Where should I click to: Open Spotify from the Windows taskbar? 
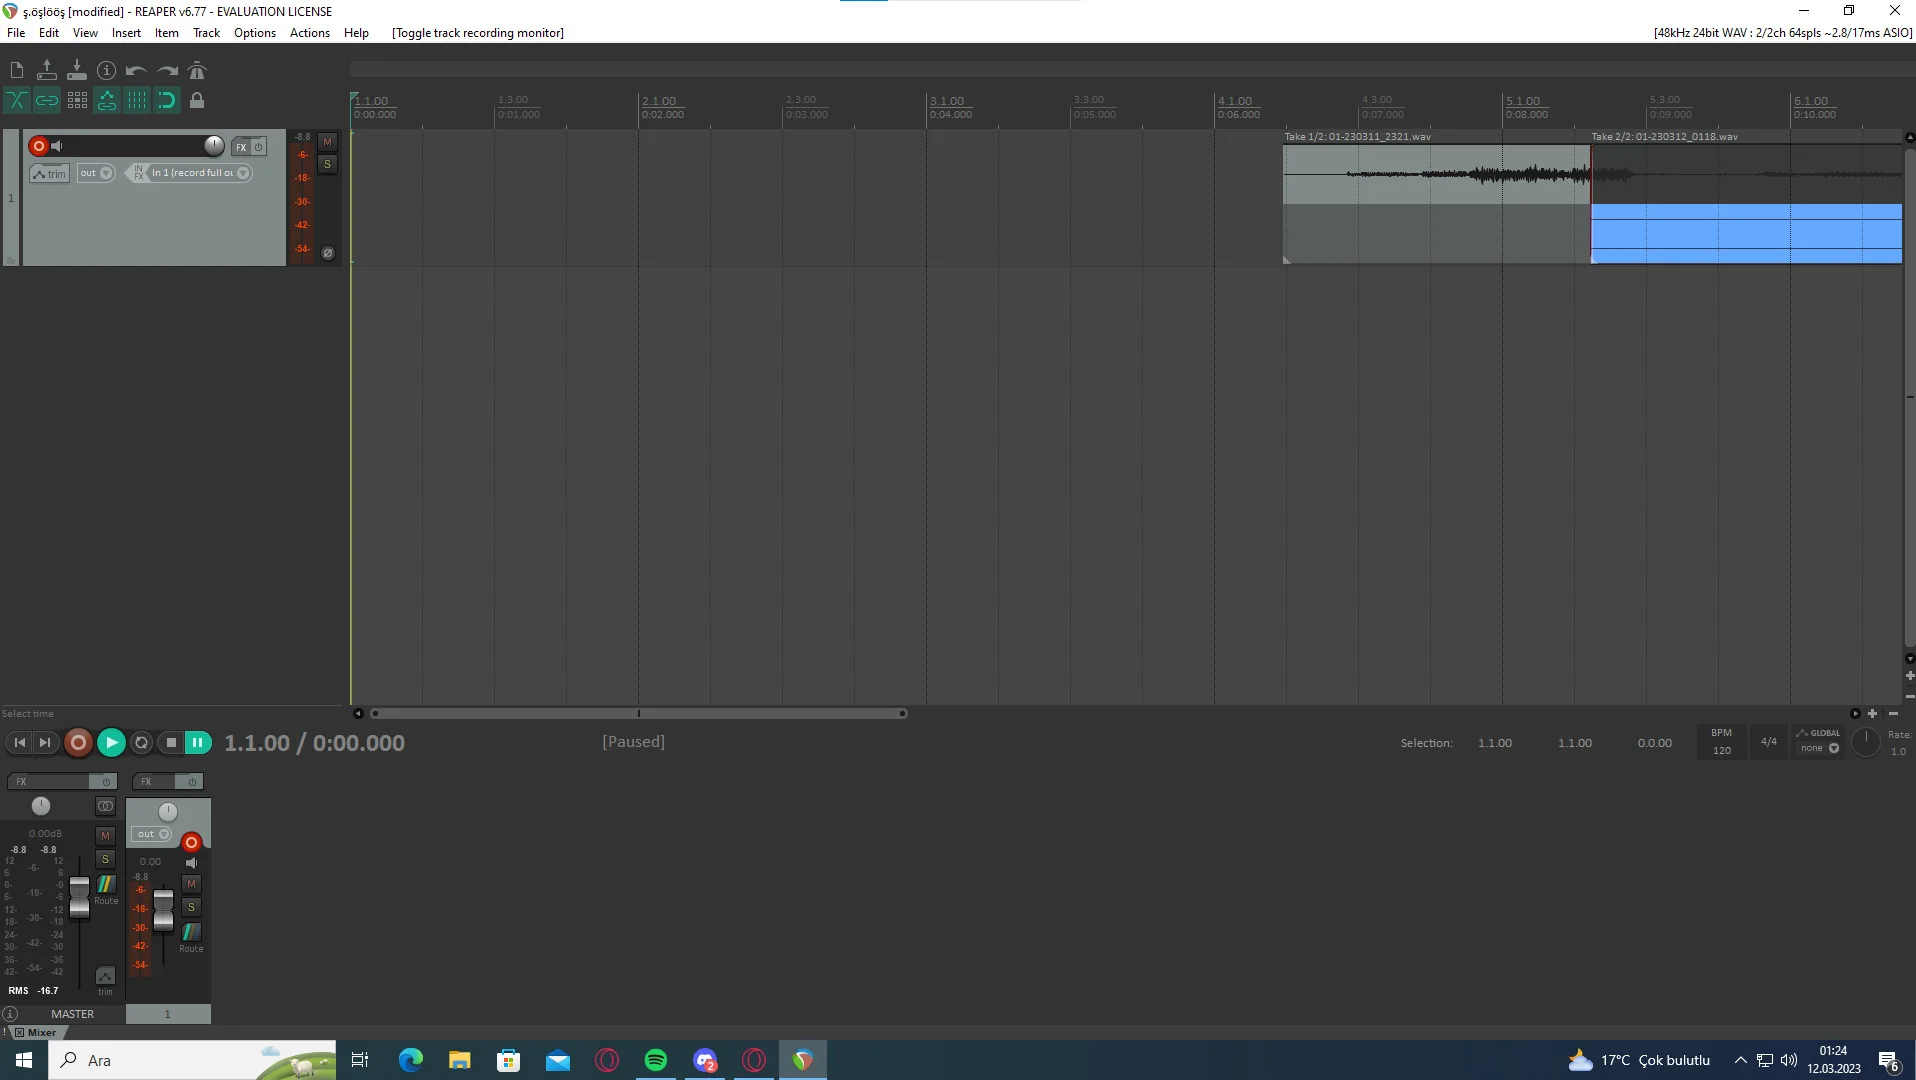coord(656,1060)
